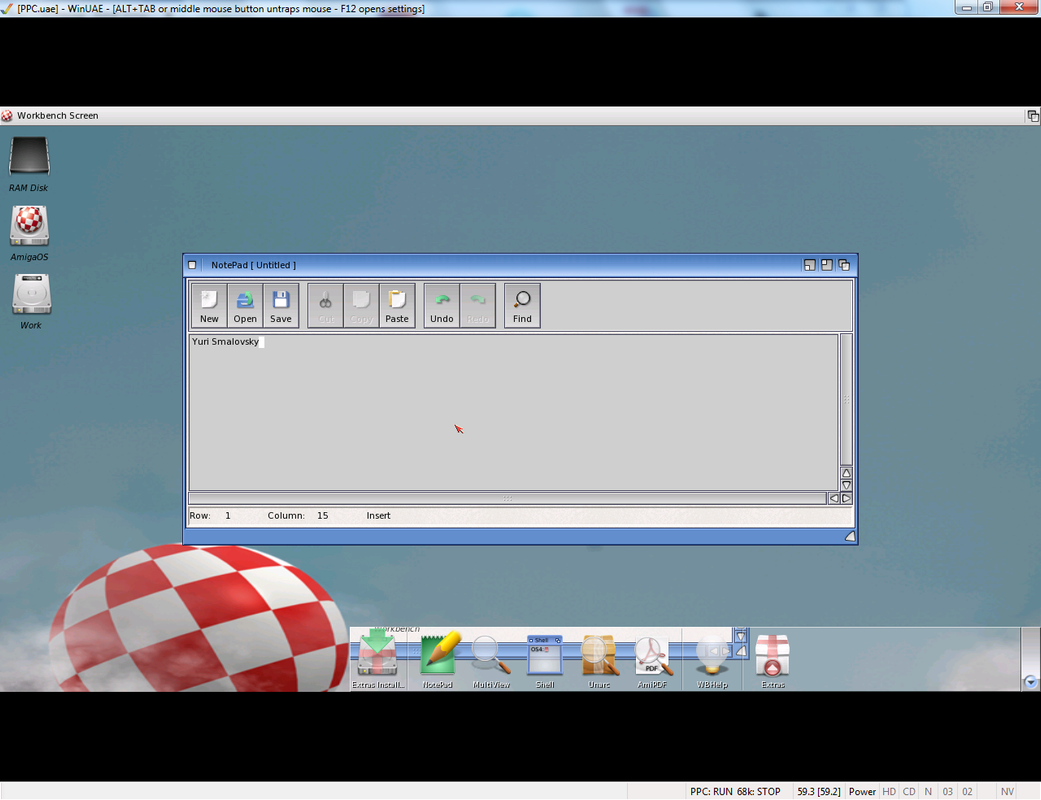The image size is (1041, 800).
Task: Launch Unarc from the dock
Action: click(x=599, y=661)
